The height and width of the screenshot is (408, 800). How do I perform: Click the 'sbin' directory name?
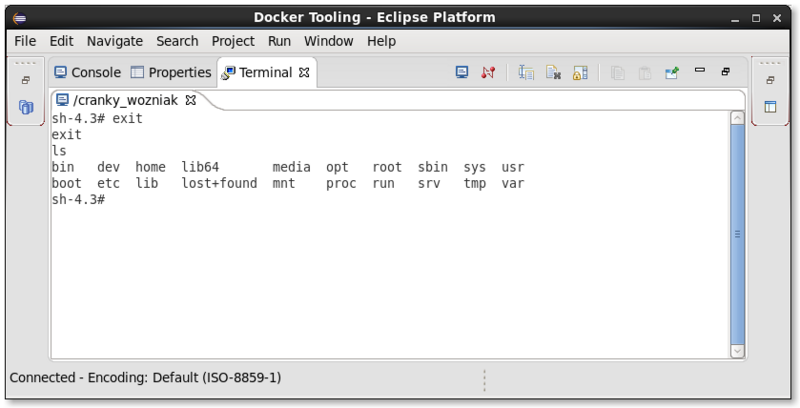click(433, 167)
